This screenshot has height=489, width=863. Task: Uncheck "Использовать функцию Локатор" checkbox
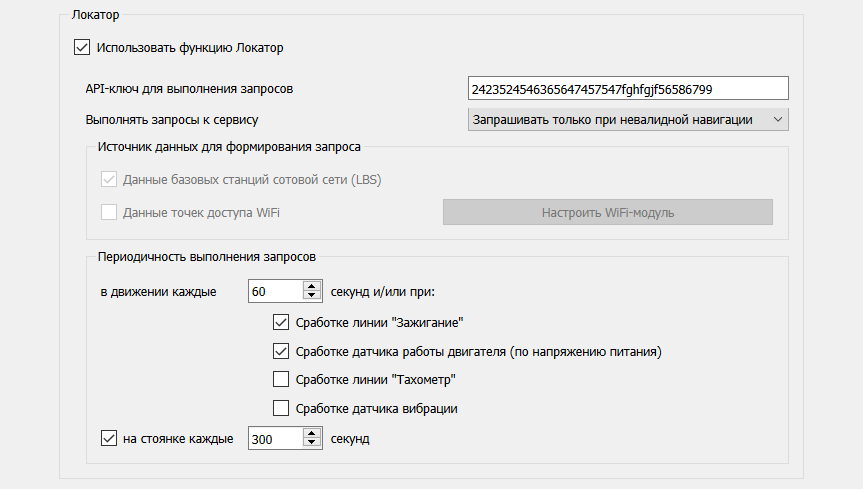point(82,47)
